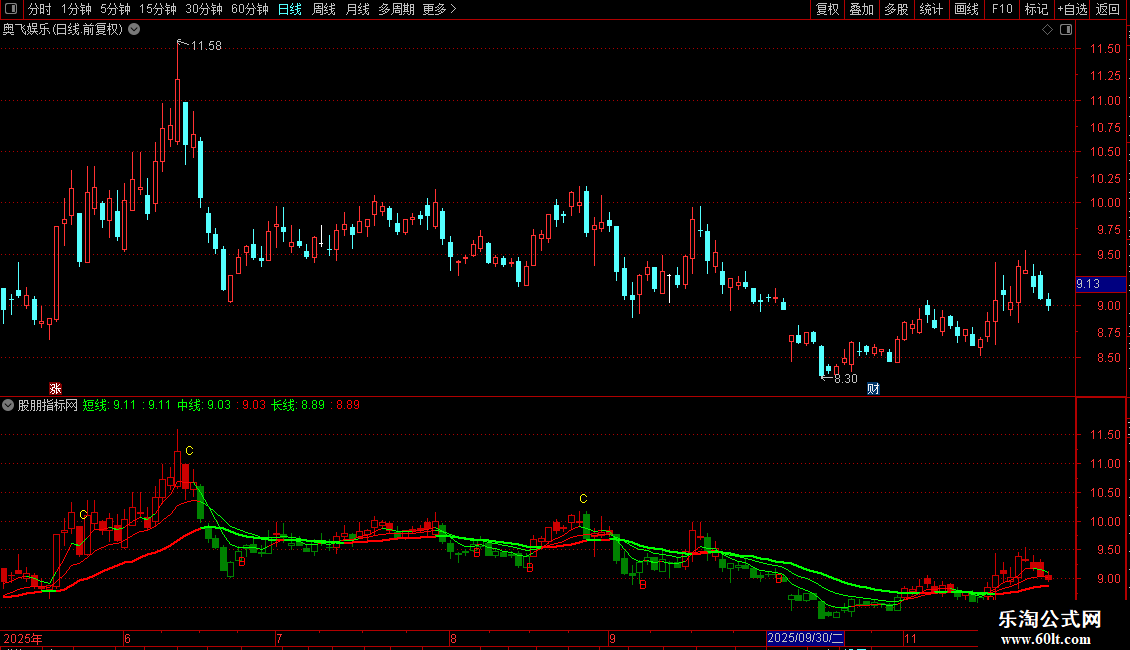Switch to 周线 weekly chart
This screenshot has height=650, width=1130.
tap(324, 9)
